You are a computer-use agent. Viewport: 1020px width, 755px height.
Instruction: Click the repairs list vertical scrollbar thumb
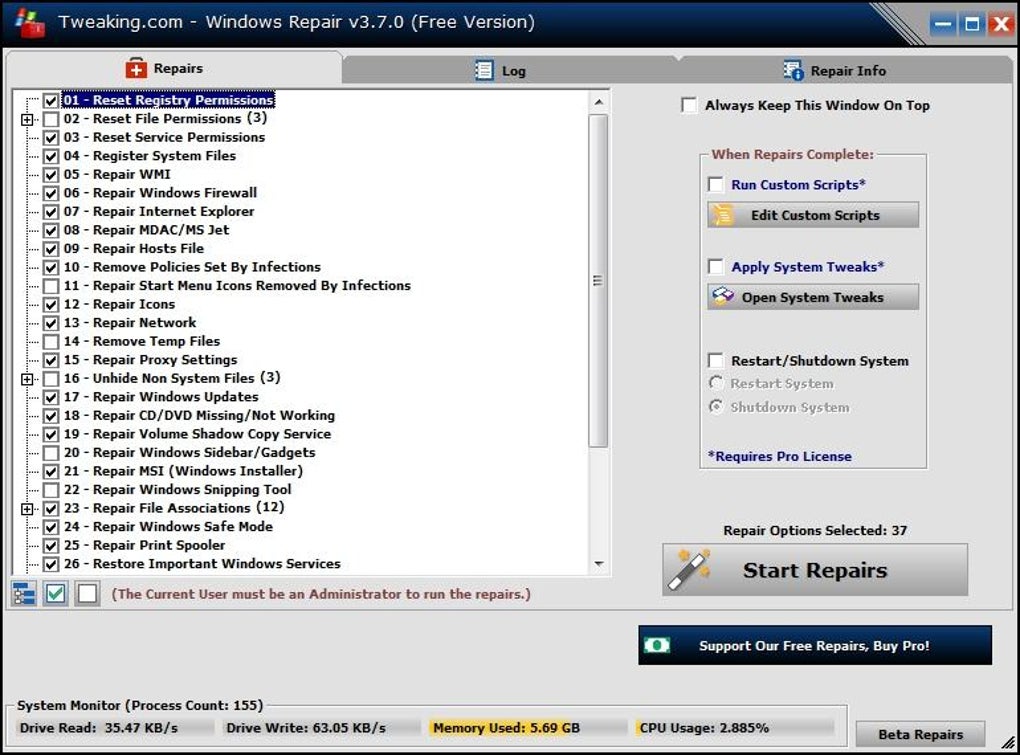tap(598, 280)
